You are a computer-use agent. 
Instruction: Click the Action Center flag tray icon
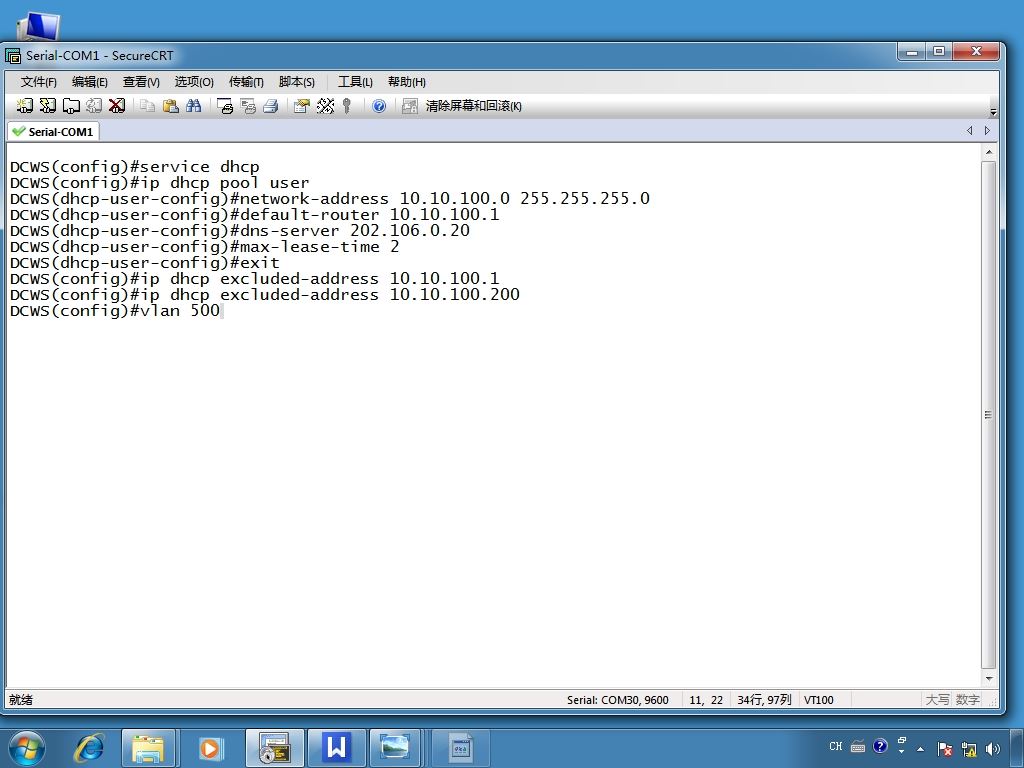(x=944, y=748)
